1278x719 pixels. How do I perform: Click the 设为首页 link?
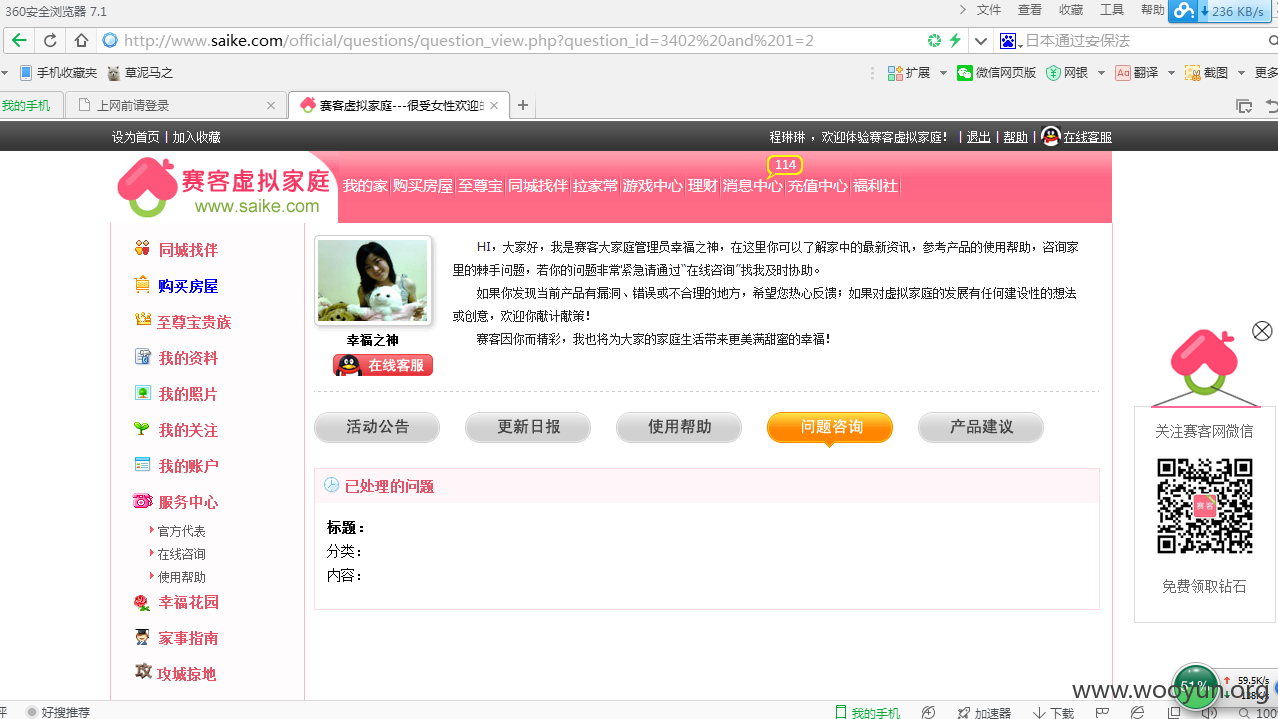tap(135, 137)
